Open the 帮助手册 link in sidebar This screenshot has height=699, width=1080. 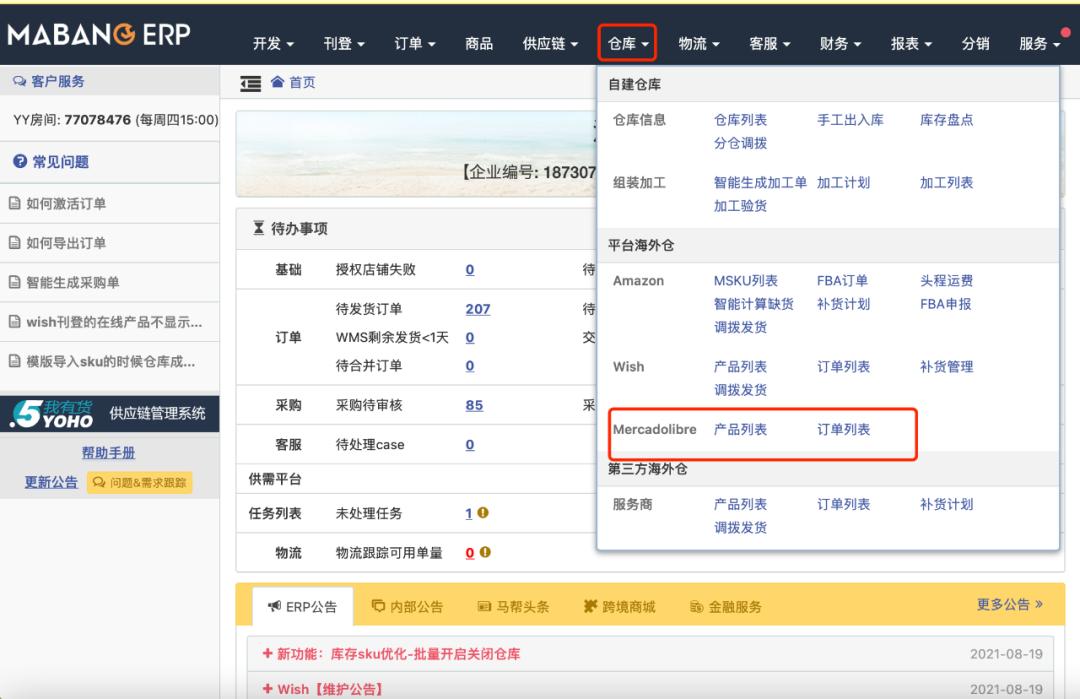tap(108, 453)
